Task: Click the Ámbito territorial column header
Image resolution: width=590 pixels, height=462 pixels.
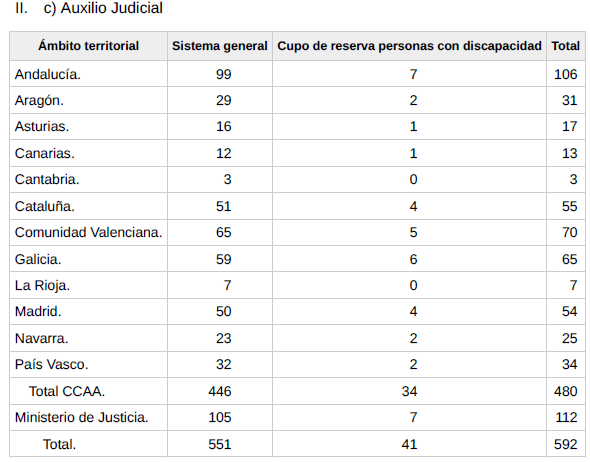Action: [x=88, y=46]
